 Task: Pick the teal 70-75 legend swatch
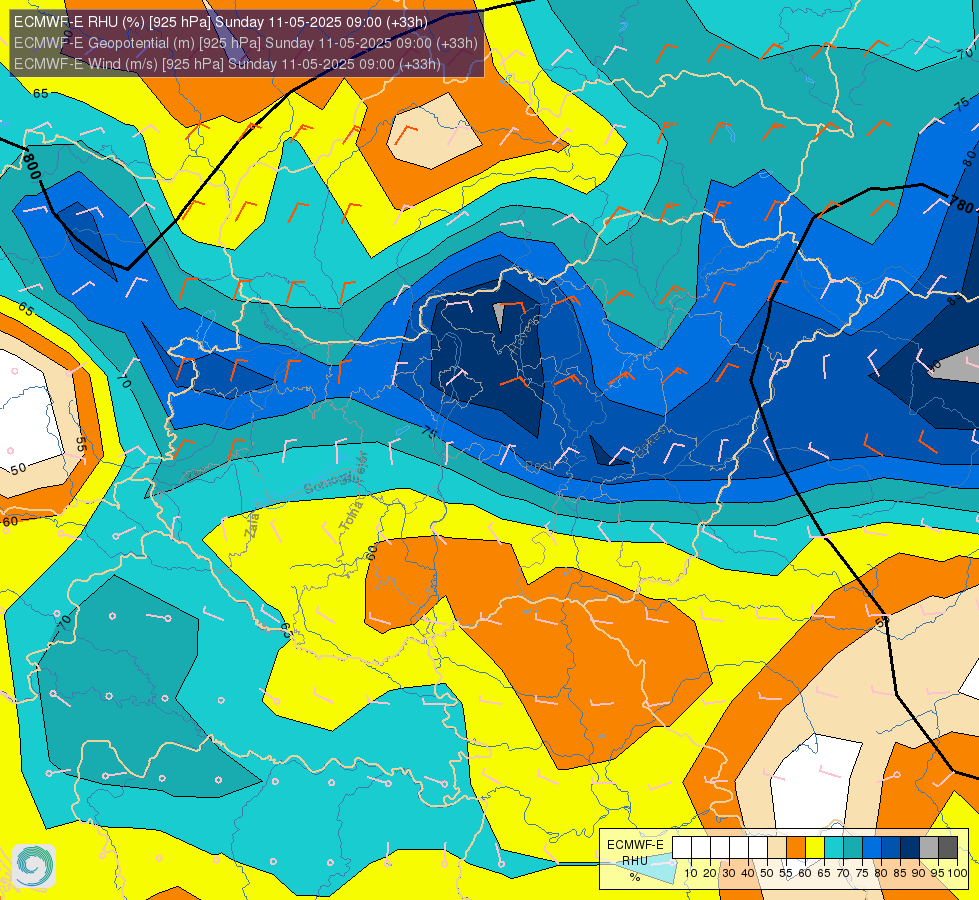pos(852,847)
